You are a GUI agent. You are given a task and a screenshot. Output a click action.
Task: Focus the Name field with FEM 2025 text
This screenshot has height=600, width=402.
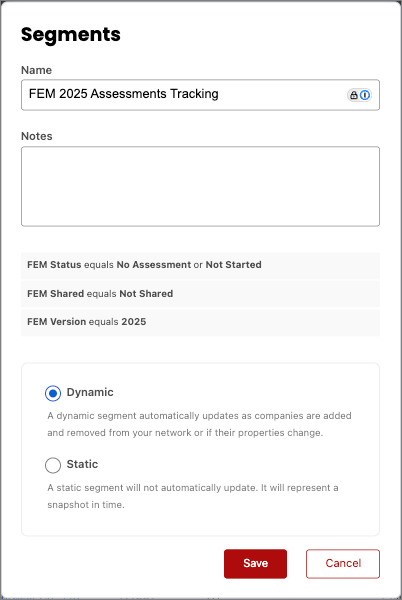[200, 95]
